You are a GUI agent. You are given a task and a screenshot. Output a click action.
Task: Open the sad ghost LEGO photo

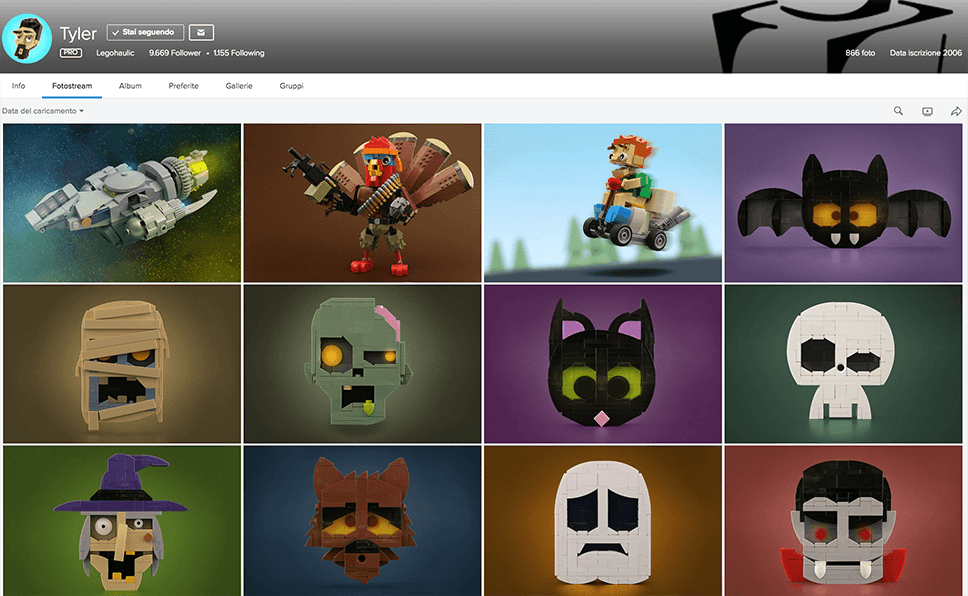[x=603, y=521]
